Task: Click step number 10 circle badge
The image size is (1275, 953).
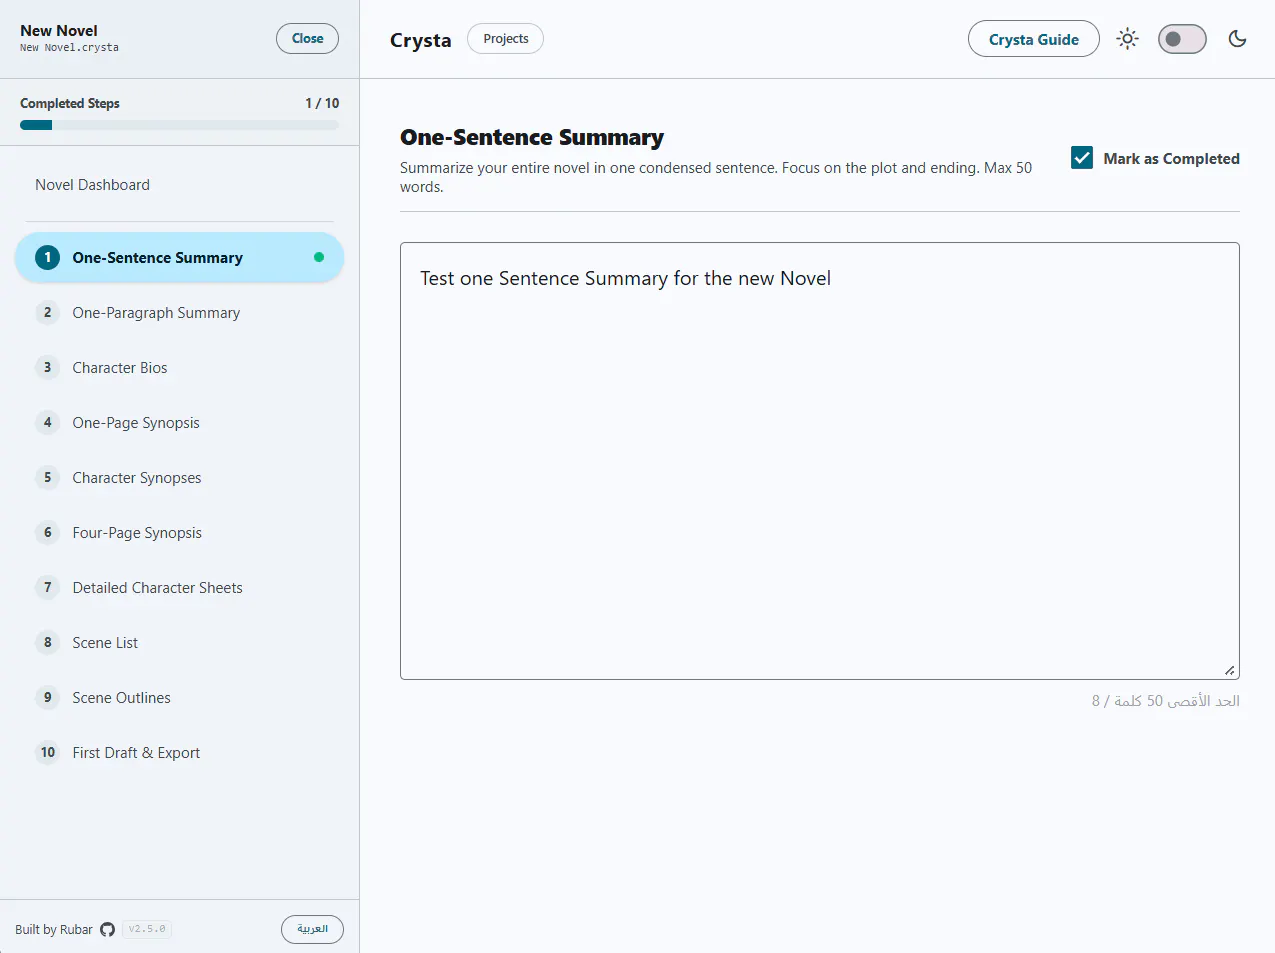Action: tap(47, 752)
